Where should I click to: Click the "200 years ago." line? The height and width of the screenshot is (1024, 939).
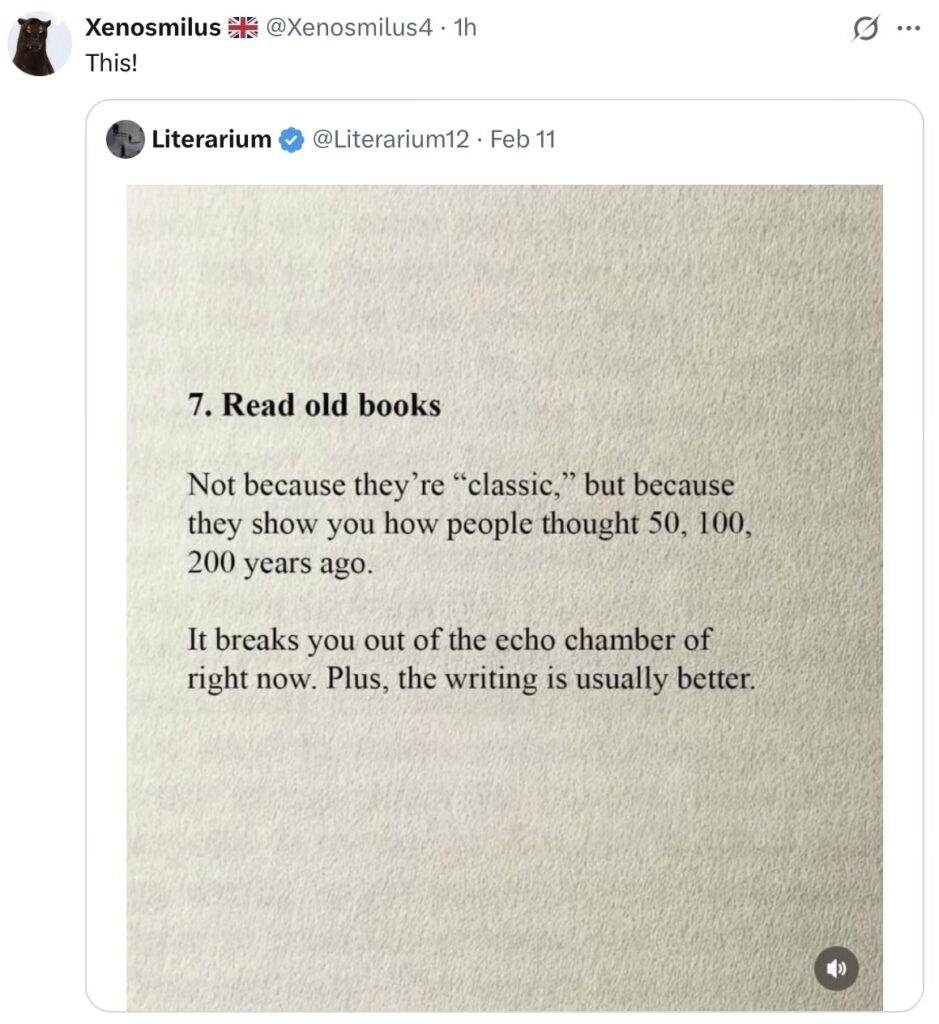click(x=280, y=563)
